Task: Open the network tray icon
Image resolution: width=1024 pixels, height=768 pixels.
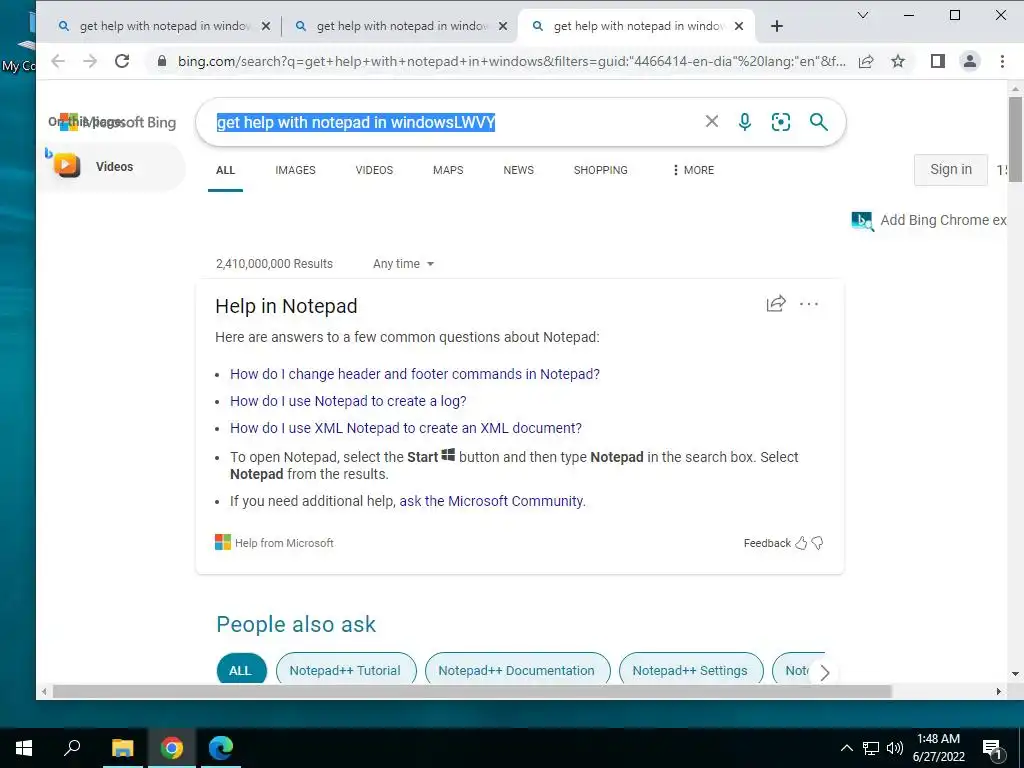Action: click(x=871, y=748)
